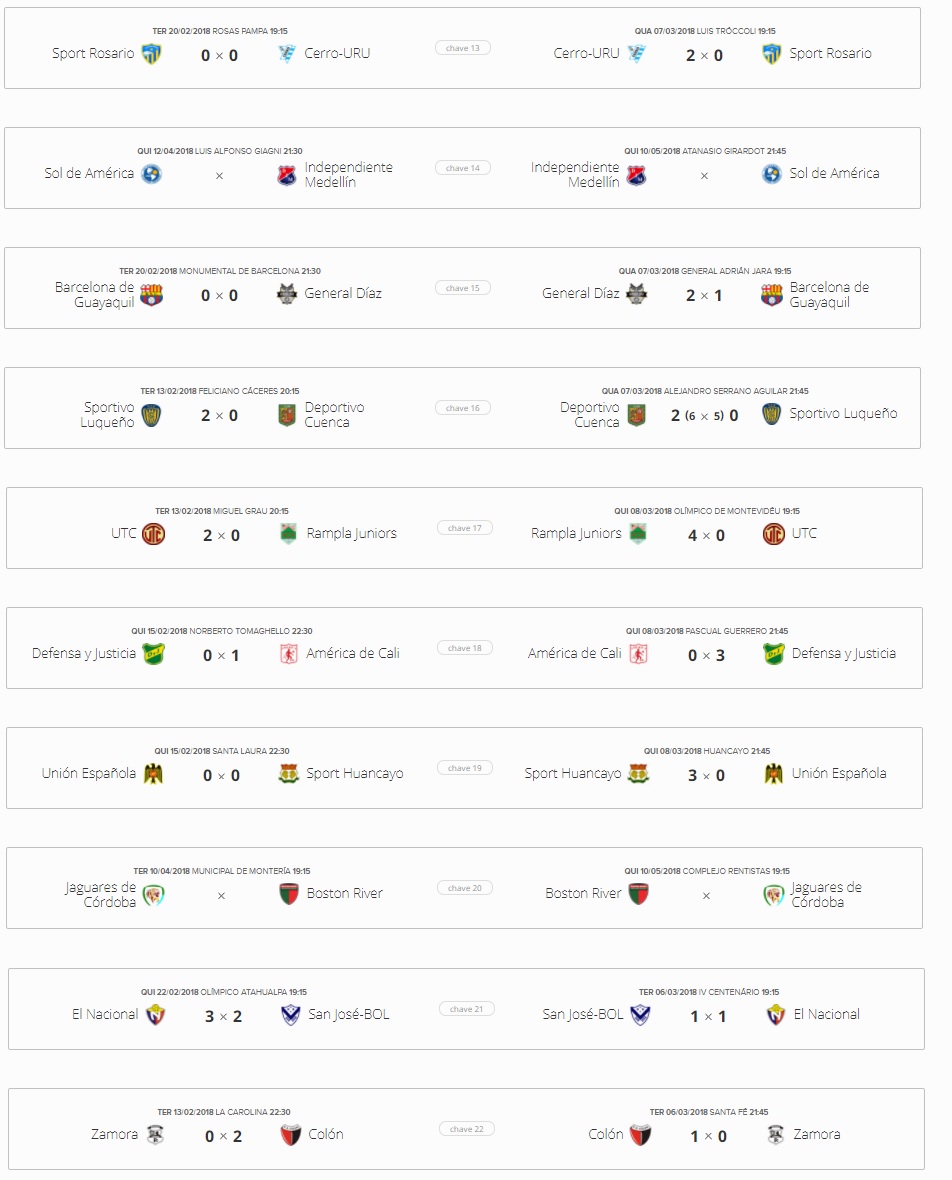Click the 2 (6 x 5) 0 penalty score
This screenshot has width=952, height=1180.
pos(704,415)
